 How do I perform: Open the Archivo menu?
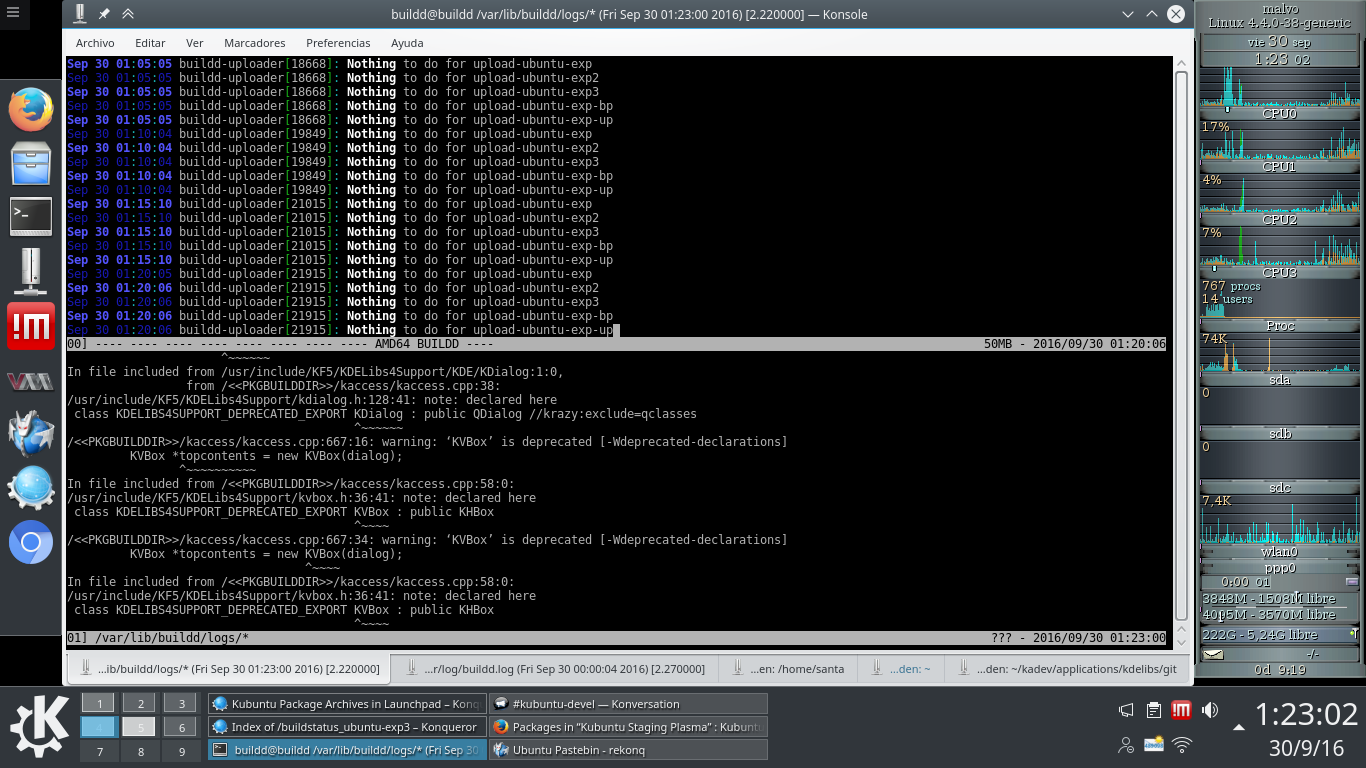click(x=95, y=43)
